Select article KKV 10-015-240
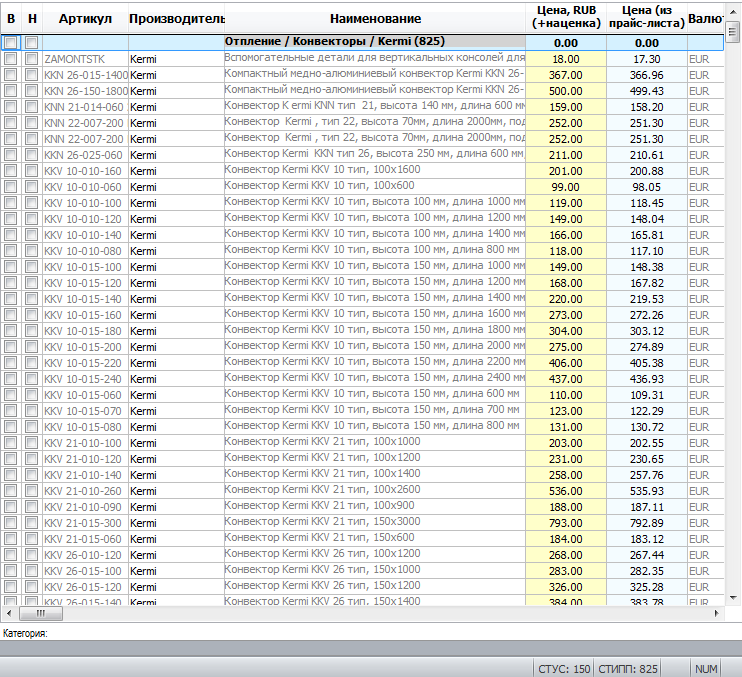 point(83,379)
